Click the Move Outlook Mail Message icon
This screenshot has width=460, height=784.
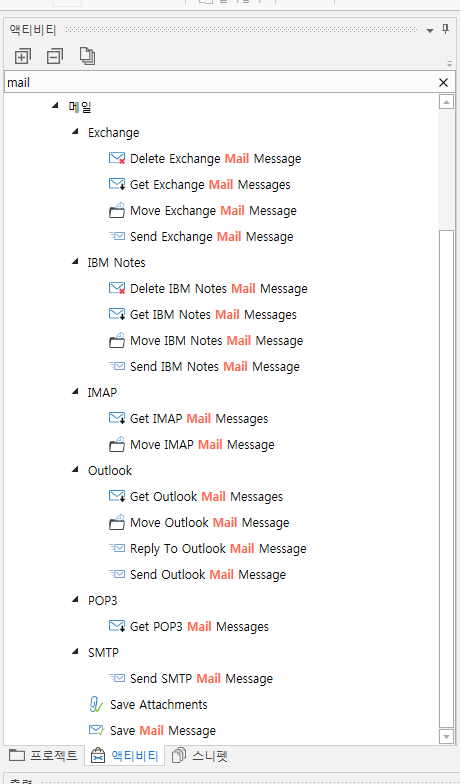point(117,522)
